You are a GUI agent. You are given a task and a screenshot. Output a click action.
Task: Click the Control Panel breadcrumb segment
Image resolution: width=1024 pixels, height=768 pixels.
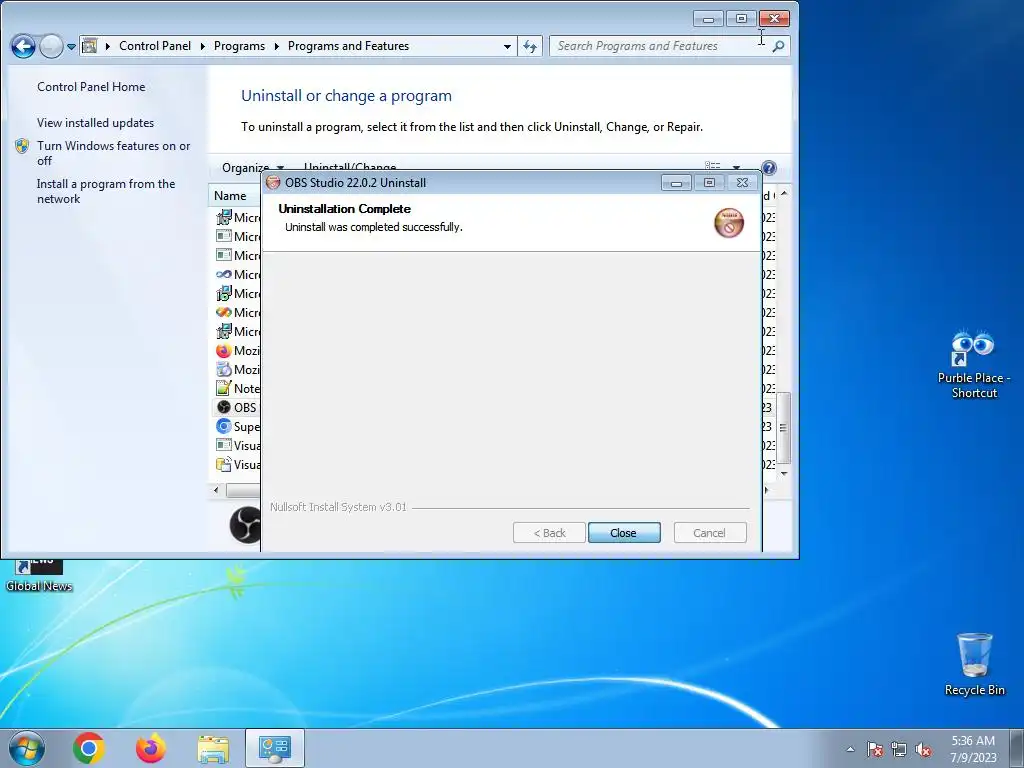click(155, 46)
